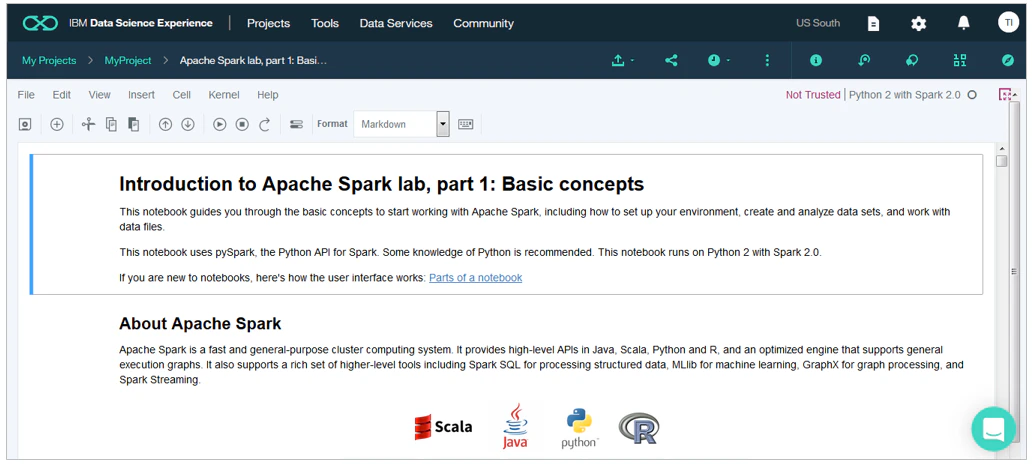Click the US South region label
Image resolution: width=1032 pixels, height=464 pixels.
pyautogui.click(x=818, y=23)
